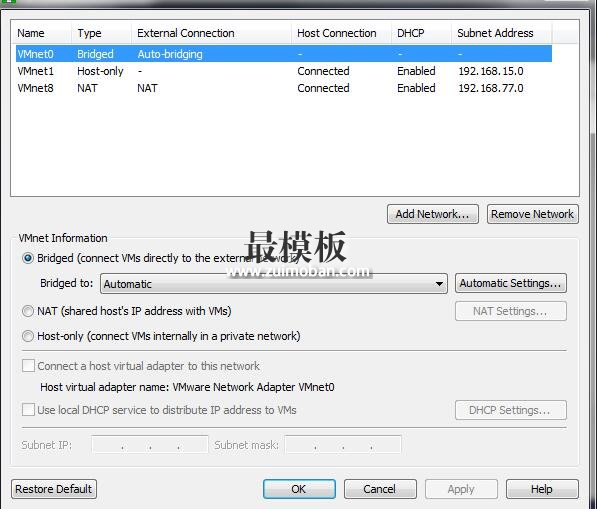Sort by the Type column header
Screen dimensions: 597x509
click(x=101, y=33)
